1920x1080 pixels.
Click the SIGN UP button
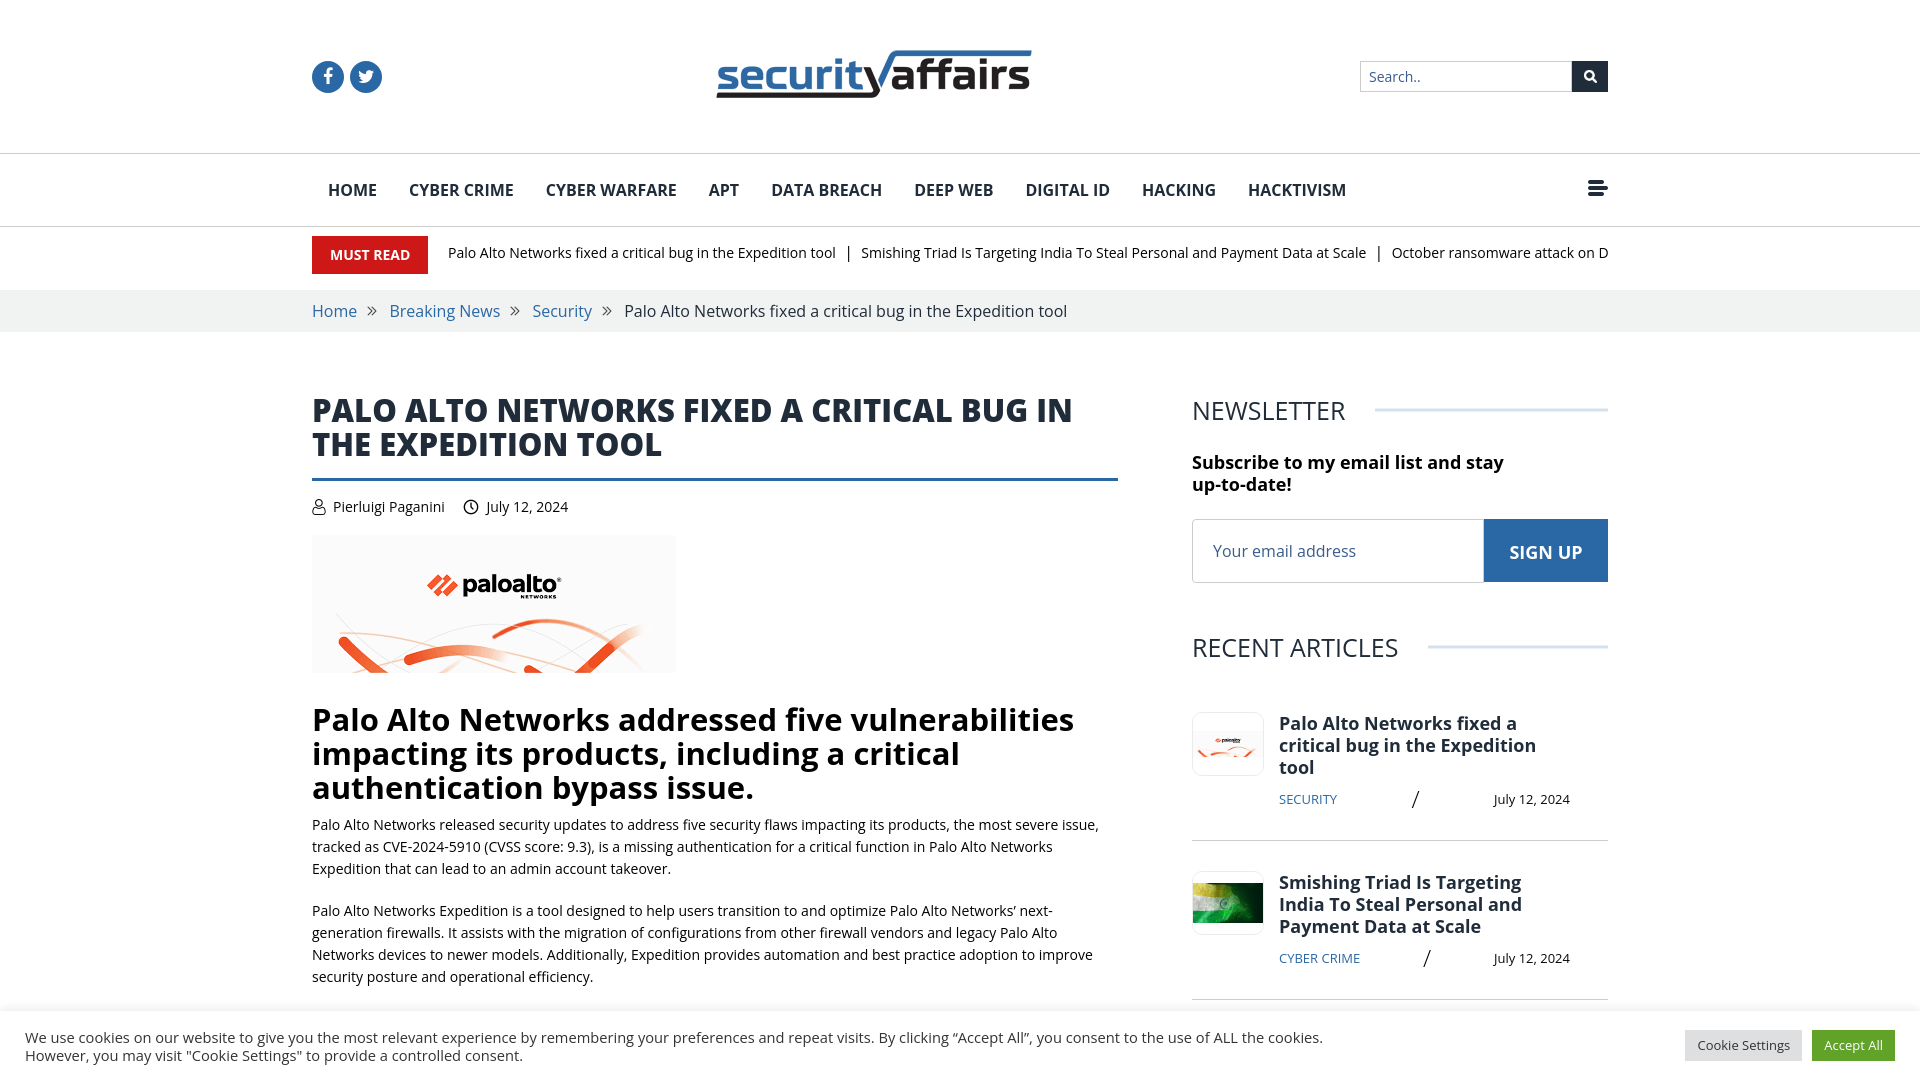tap(1545, 550)
